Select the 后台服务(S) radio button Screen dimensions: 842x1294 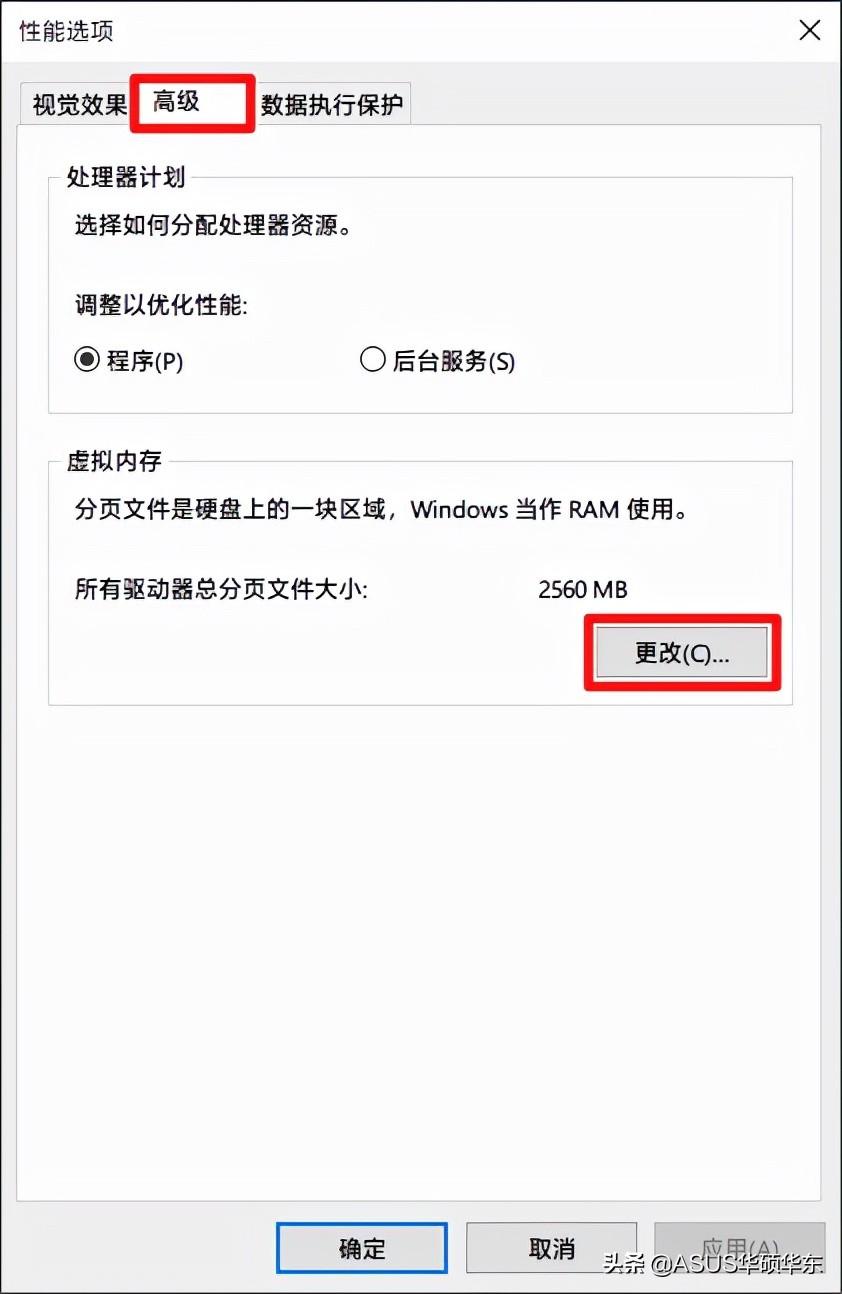pyautogui.click(x=438, y=361)
